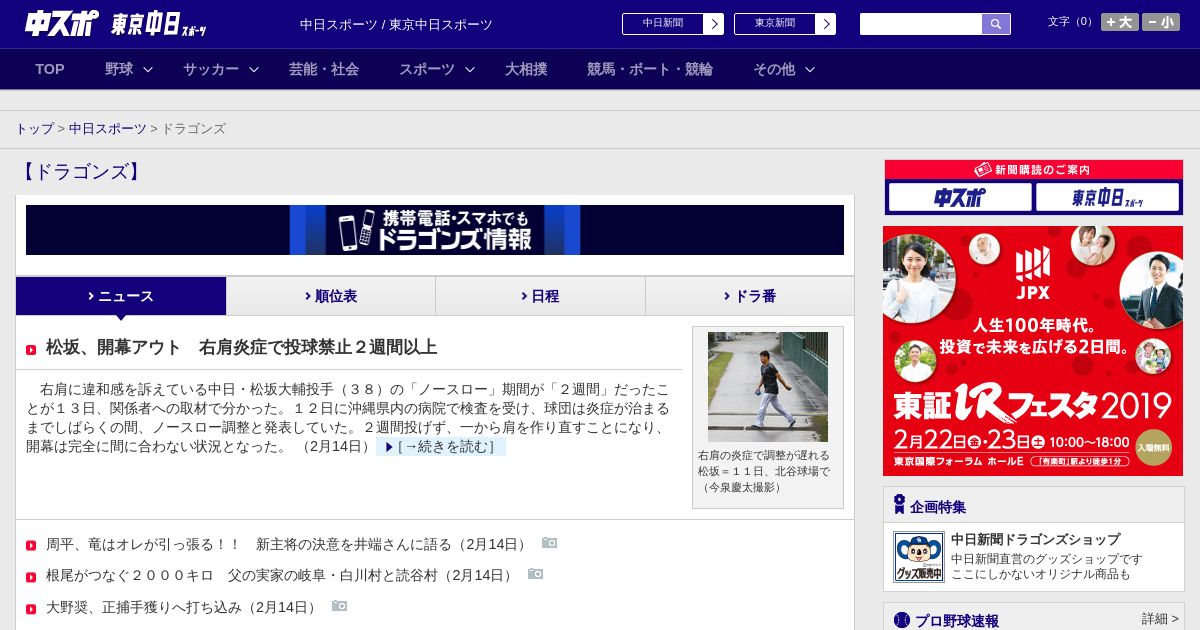Select the 順位表 tab
Viewport: 1200px width, 630px height.
click(331, 296)
